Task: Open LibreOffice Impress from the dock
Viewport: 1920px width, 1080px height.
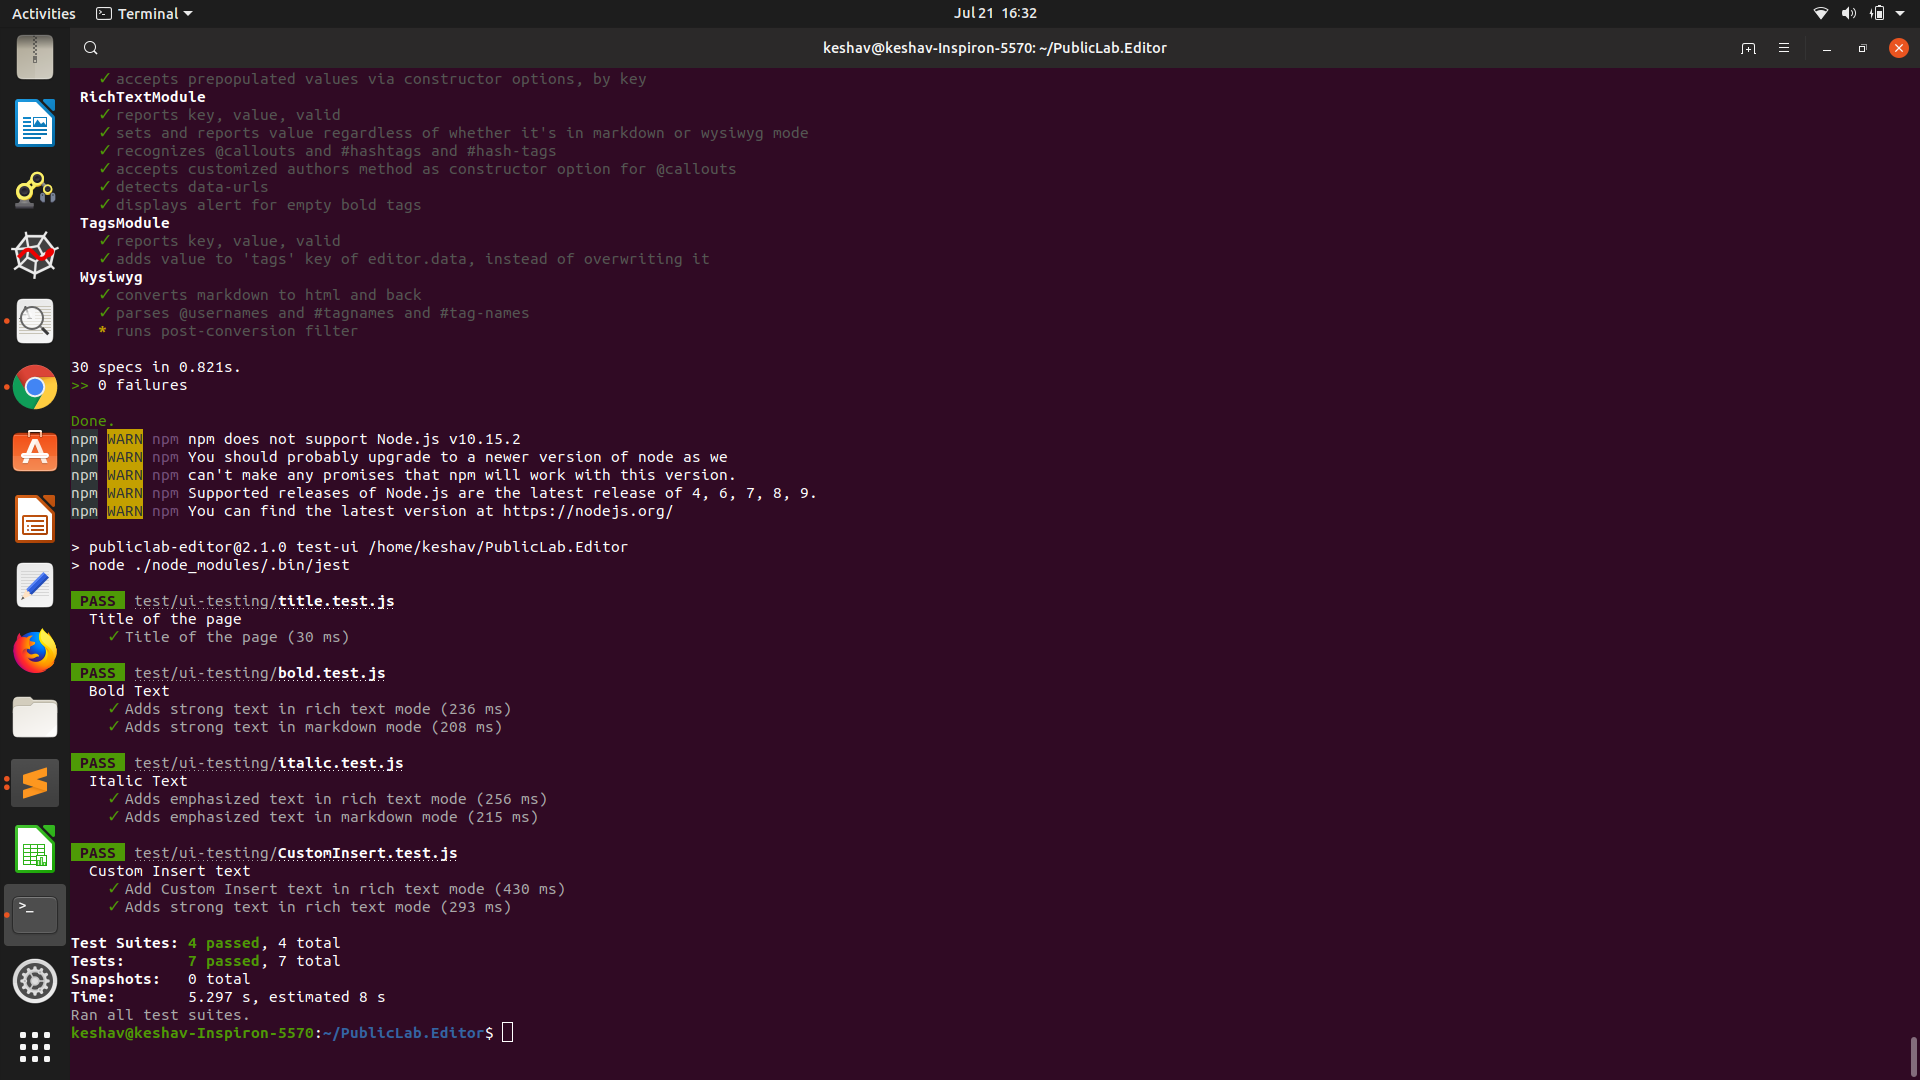Action: tap(35, 519)
